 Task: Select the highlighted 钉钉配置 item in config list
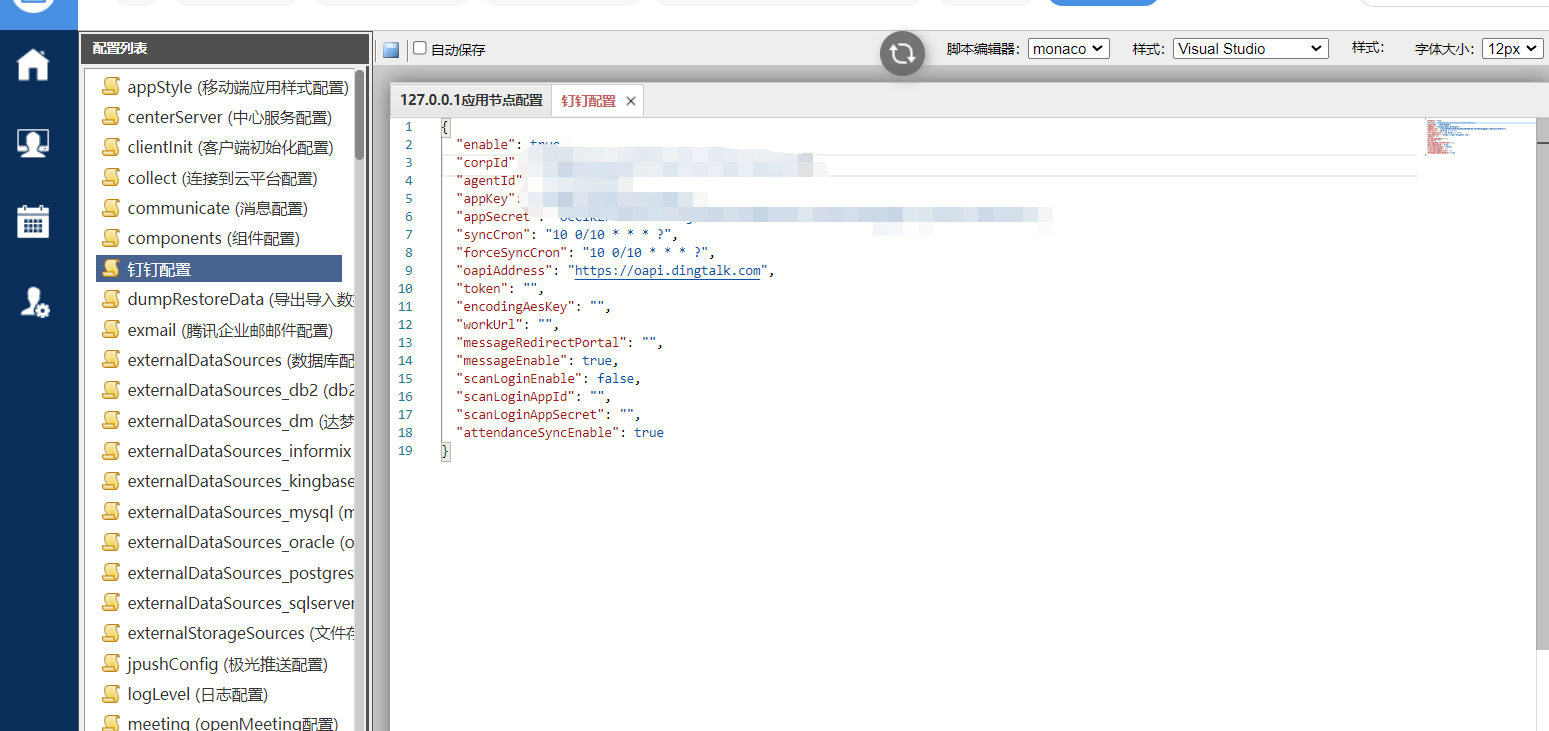219,269
